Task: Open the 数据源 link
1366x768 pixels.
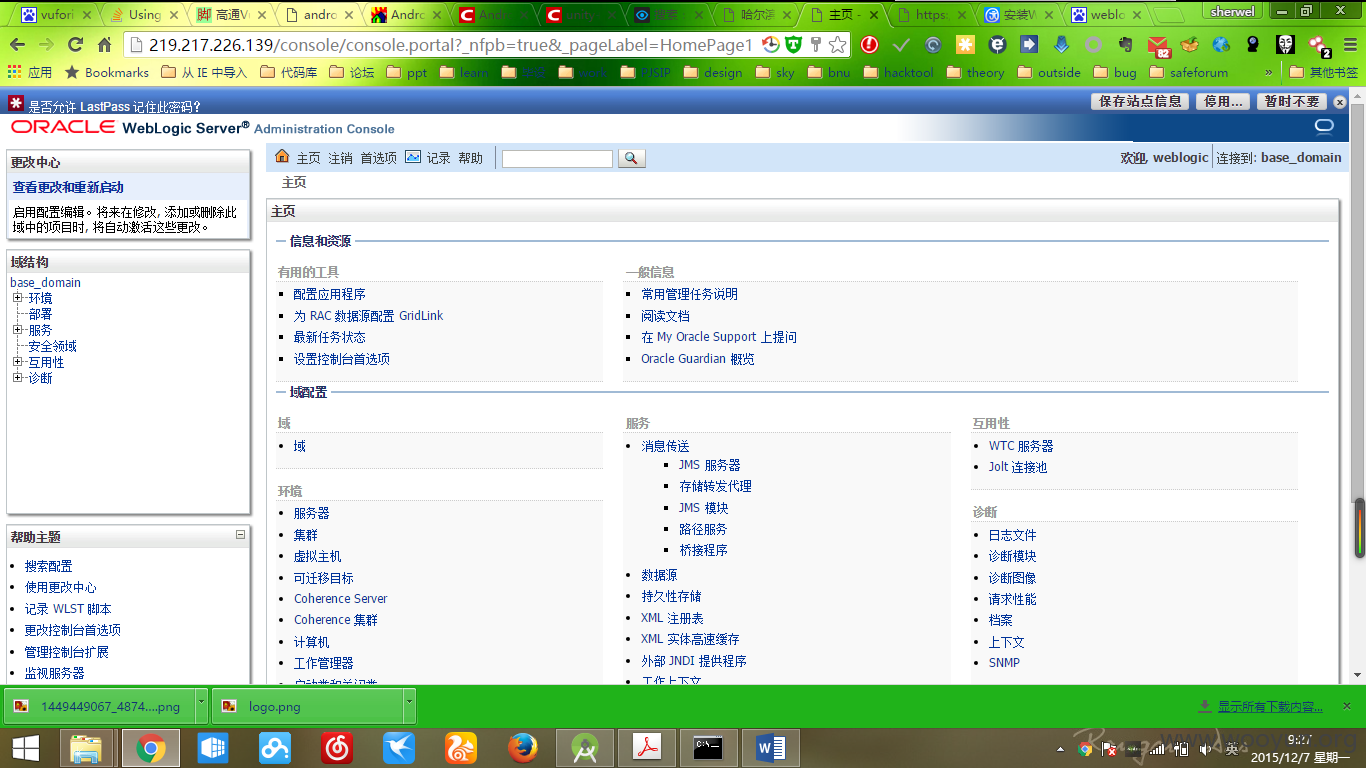Action: (x=659, y=575)
